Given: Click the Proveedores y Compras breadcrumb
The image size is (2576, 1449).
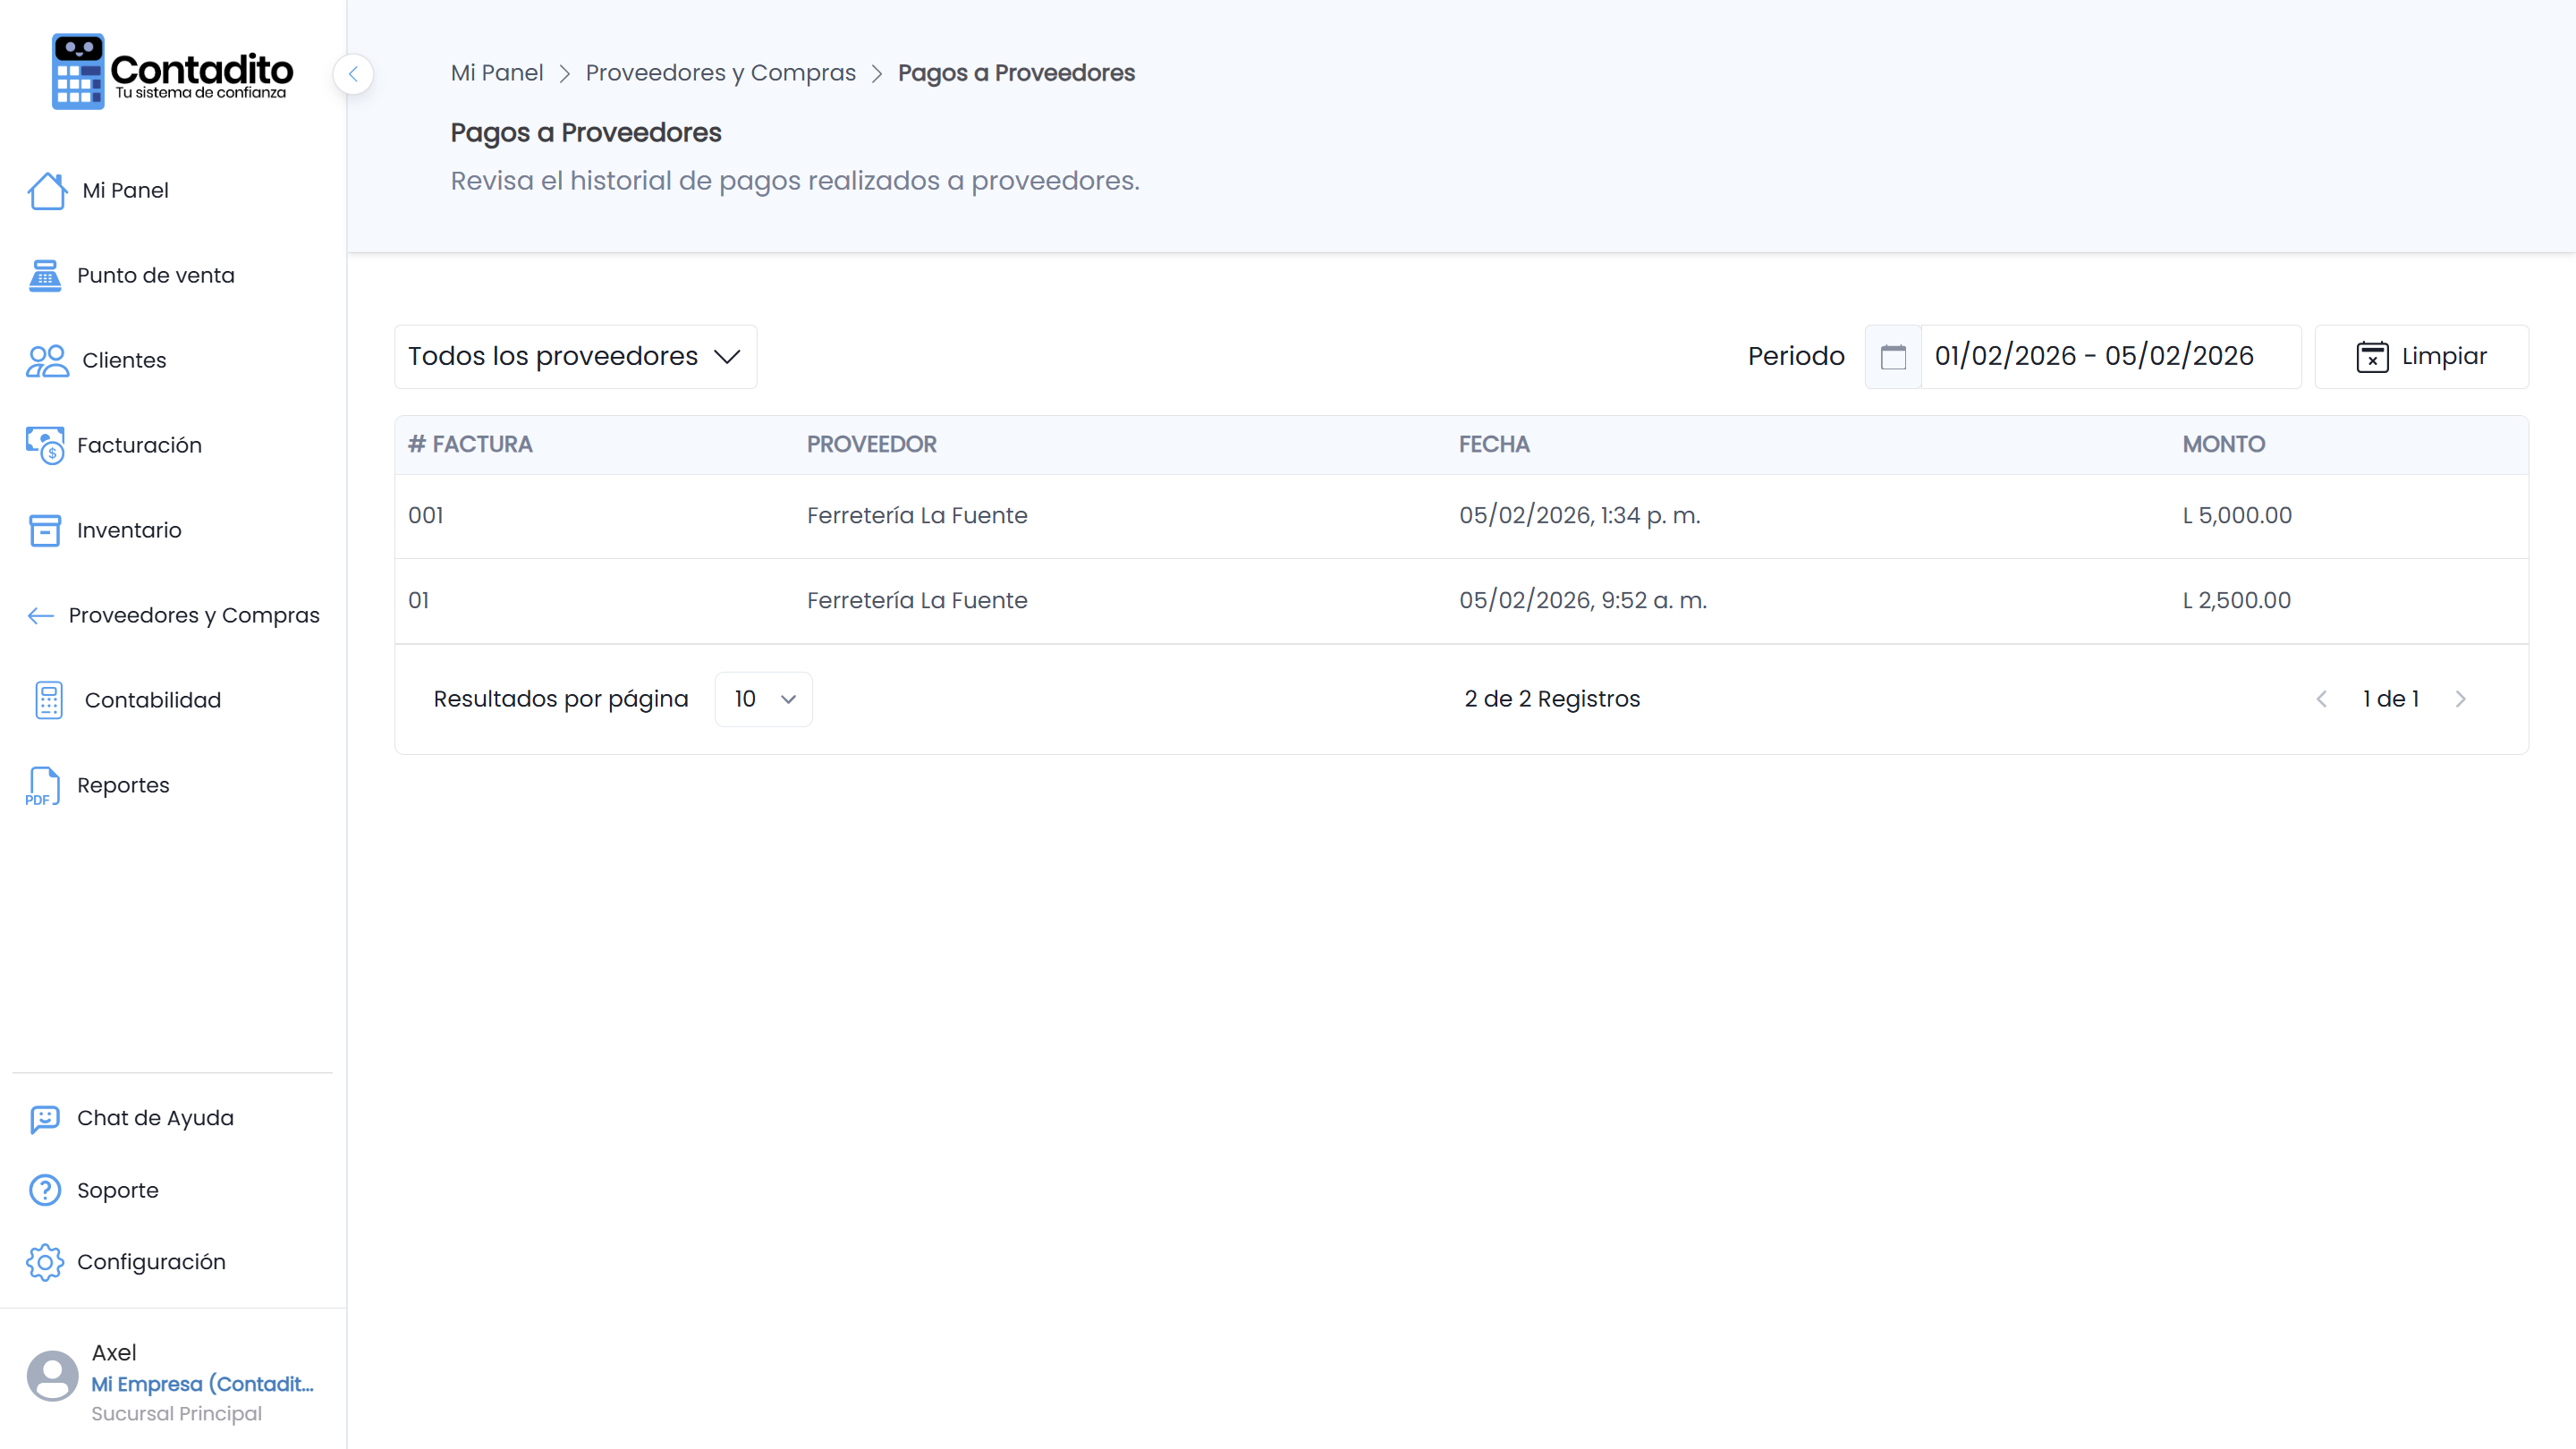Looking at the screenshot, I should pos(720,73).
